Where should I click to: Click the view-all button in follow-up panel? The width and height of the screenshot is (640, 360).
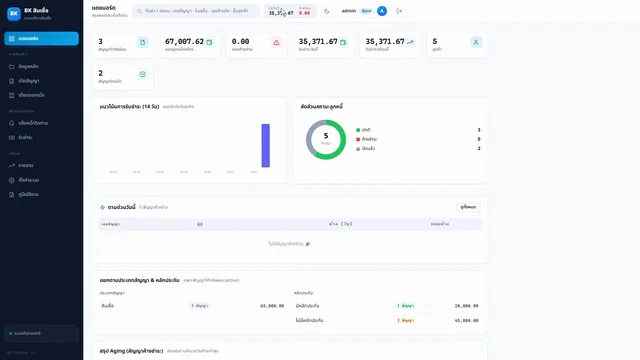tap(468, 207)
